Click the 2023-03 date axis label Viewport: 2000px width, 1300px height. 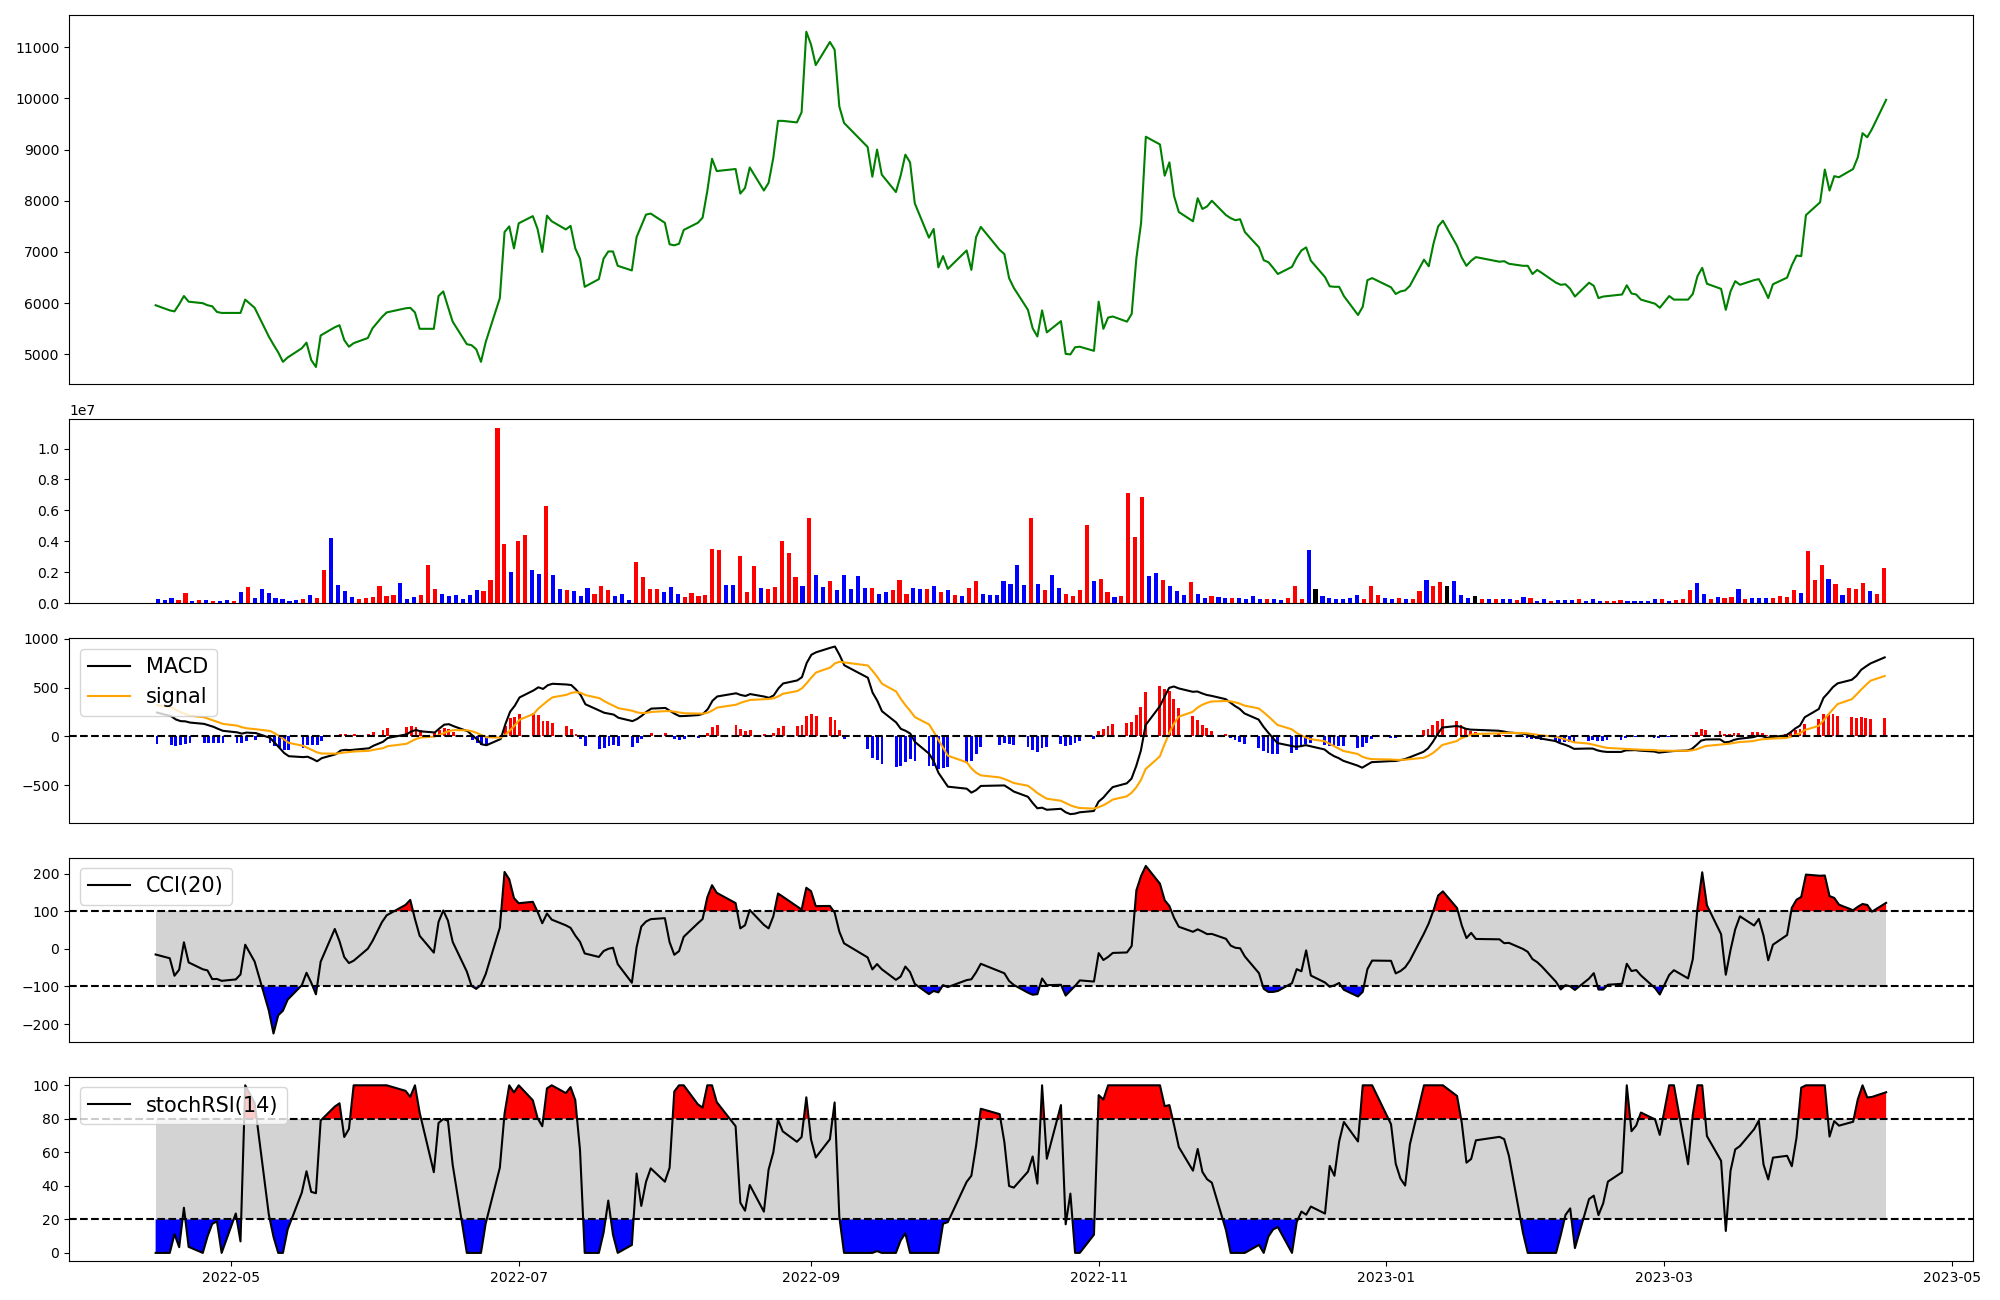tap(1664, 1276)
